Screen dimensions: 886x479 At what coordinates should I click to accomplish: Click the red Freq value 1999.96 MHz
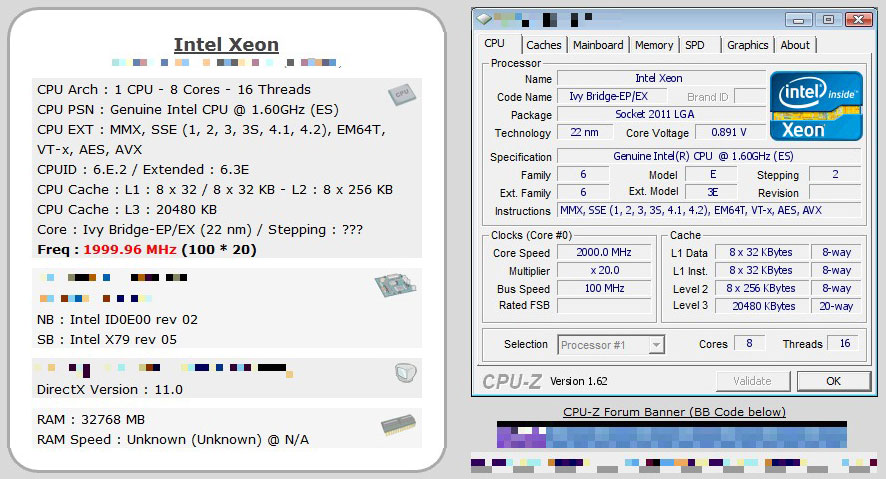tap(130, 249)
